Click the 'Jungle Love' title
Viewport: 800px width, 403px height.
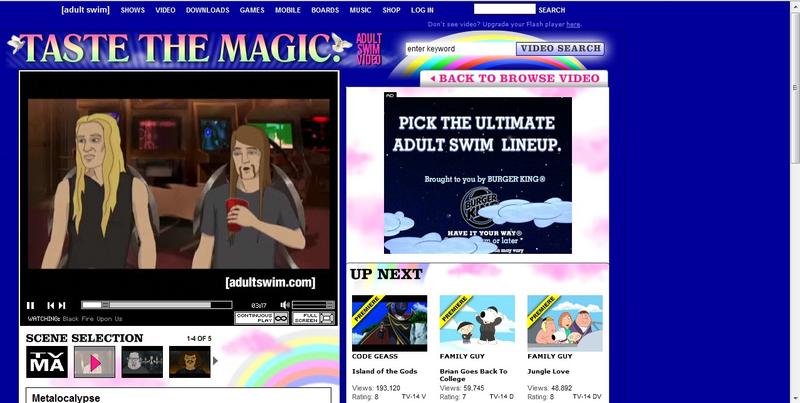548,371
